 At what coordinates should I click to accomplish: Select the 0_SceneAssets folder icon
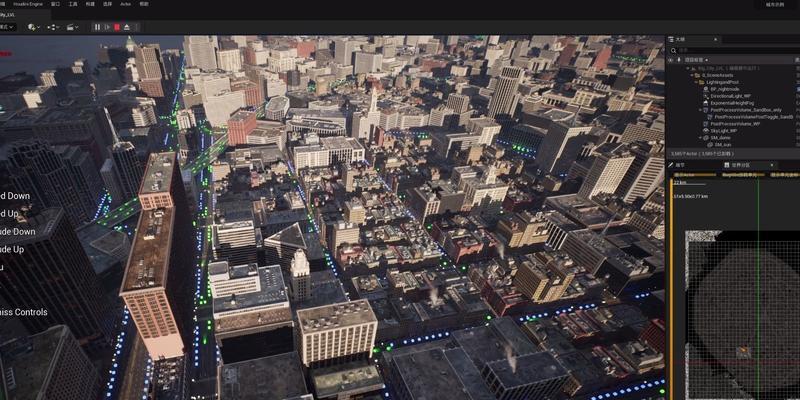point(697,76)
